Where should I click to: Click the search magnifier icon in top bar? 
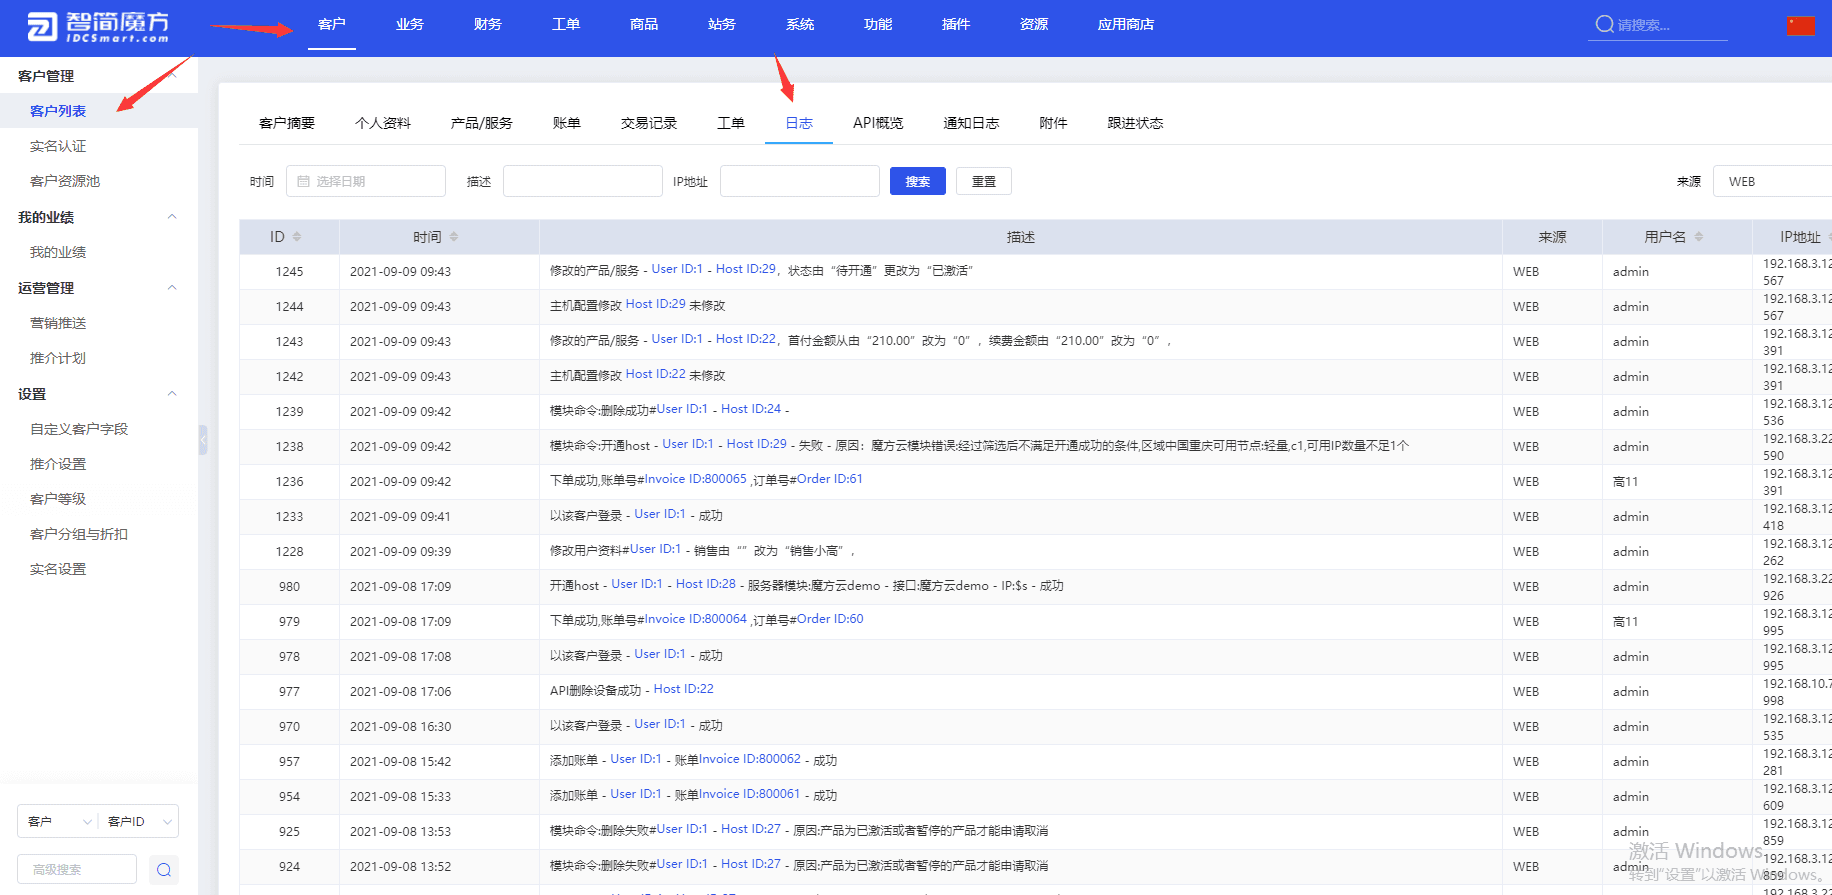point(1604,24)
